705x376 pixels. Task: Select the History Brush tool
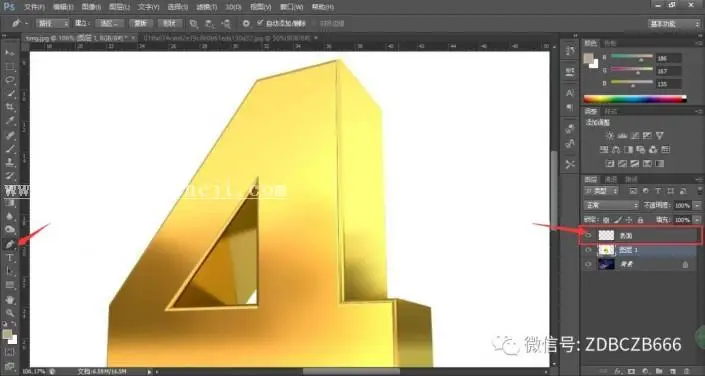coord(10,176)
